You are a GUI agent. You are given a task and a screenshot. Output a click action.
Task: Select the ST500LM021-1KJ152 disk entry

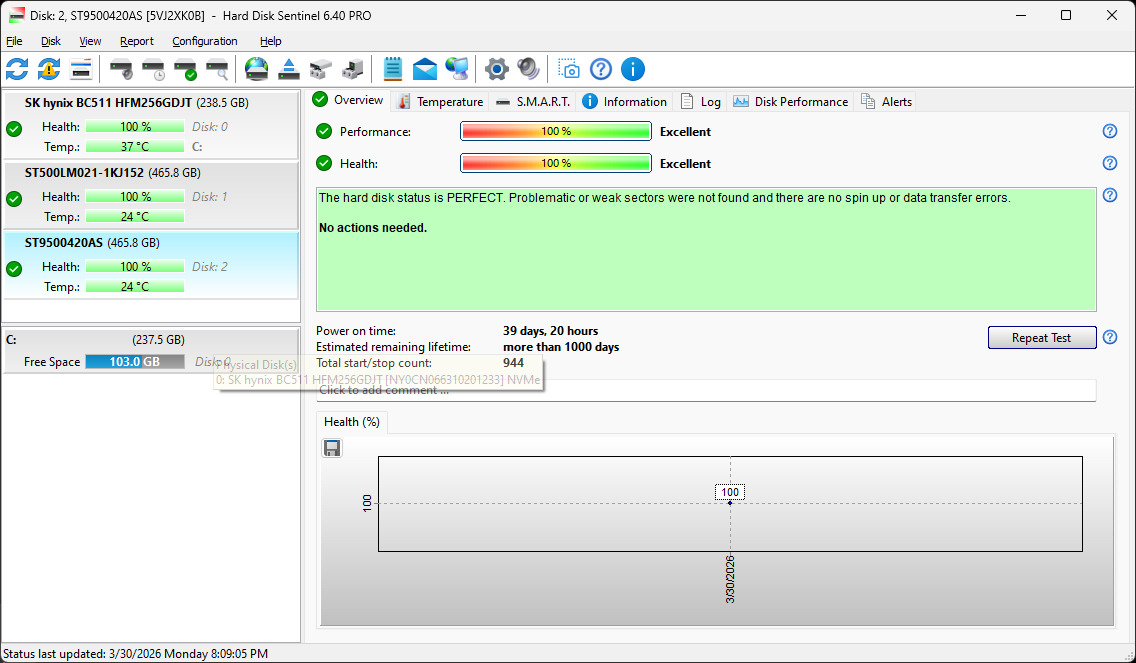(x=151, y=195)
